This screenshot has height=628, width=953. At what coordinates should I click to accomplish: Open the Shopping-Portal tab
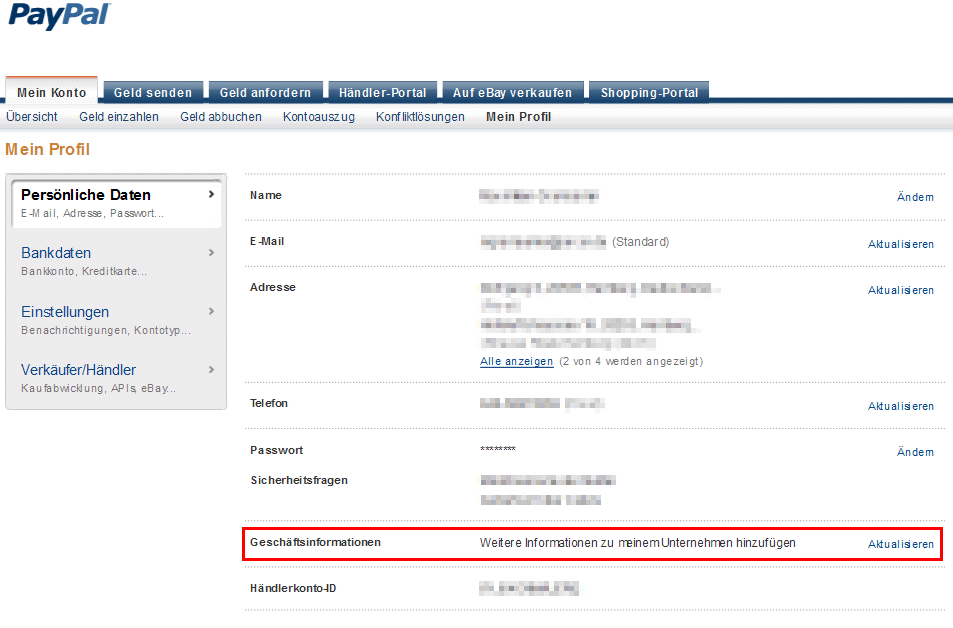649,92
